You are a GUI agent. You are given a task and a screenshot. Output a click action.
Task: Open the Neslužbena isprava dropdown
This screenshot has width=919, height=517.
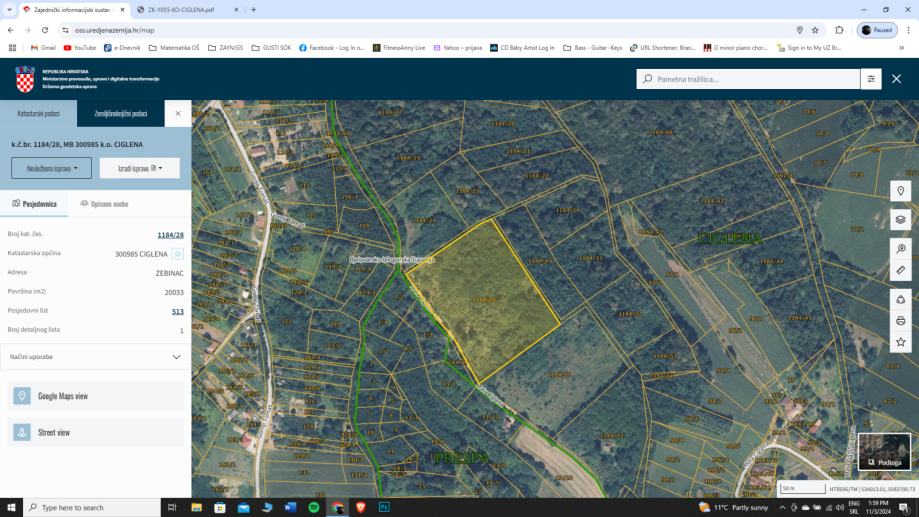click(x=51, y=168)
